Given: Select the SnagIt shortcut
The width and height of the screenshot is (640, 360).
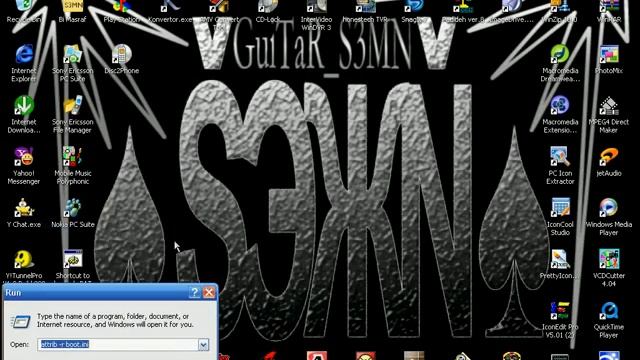Looking at the screenshot, I should pos(413,10).
